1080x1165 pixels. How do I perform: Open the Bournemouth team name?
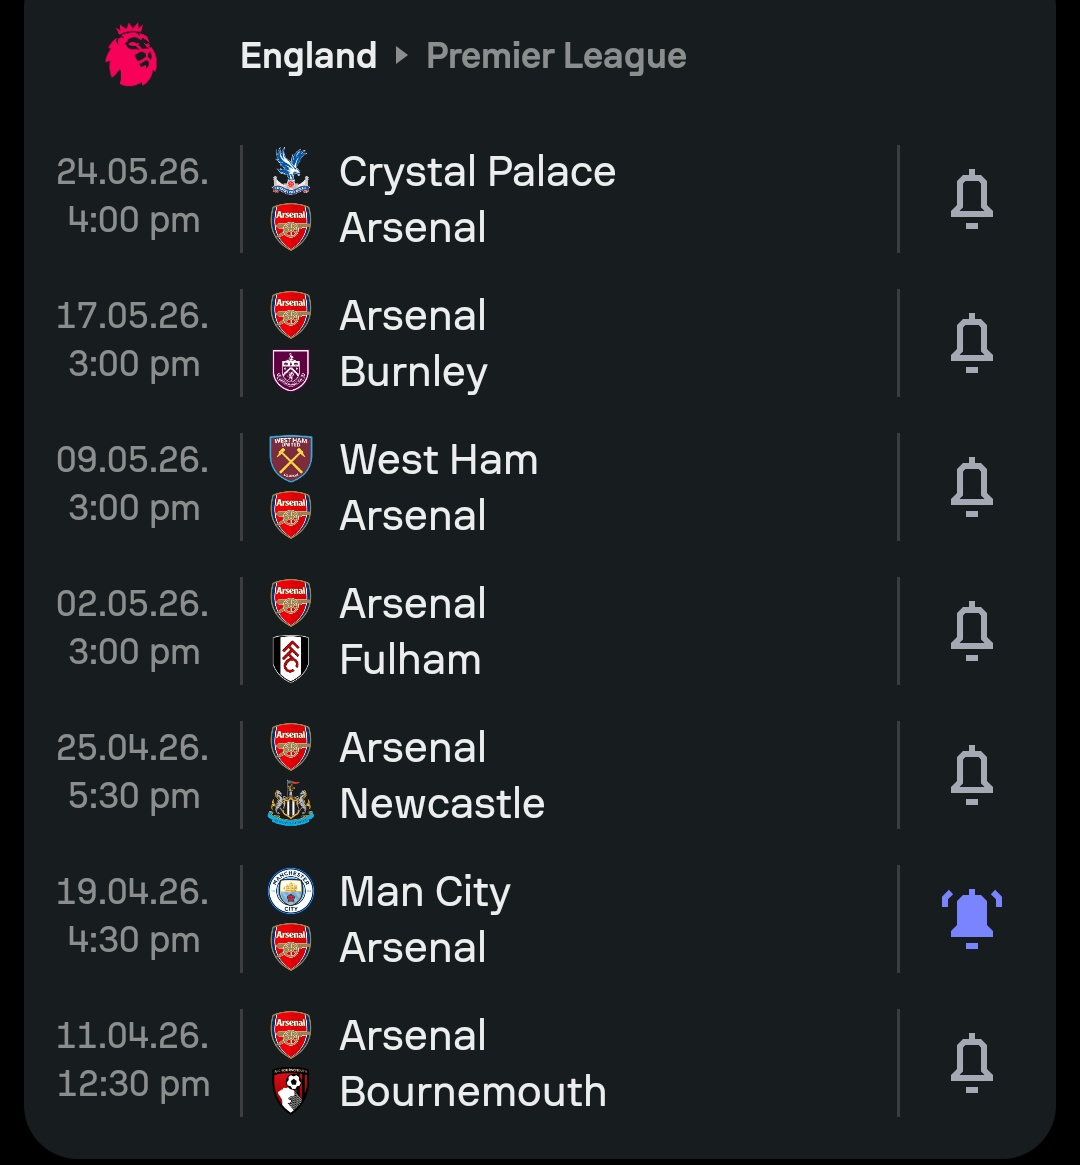coord(472,1091)
